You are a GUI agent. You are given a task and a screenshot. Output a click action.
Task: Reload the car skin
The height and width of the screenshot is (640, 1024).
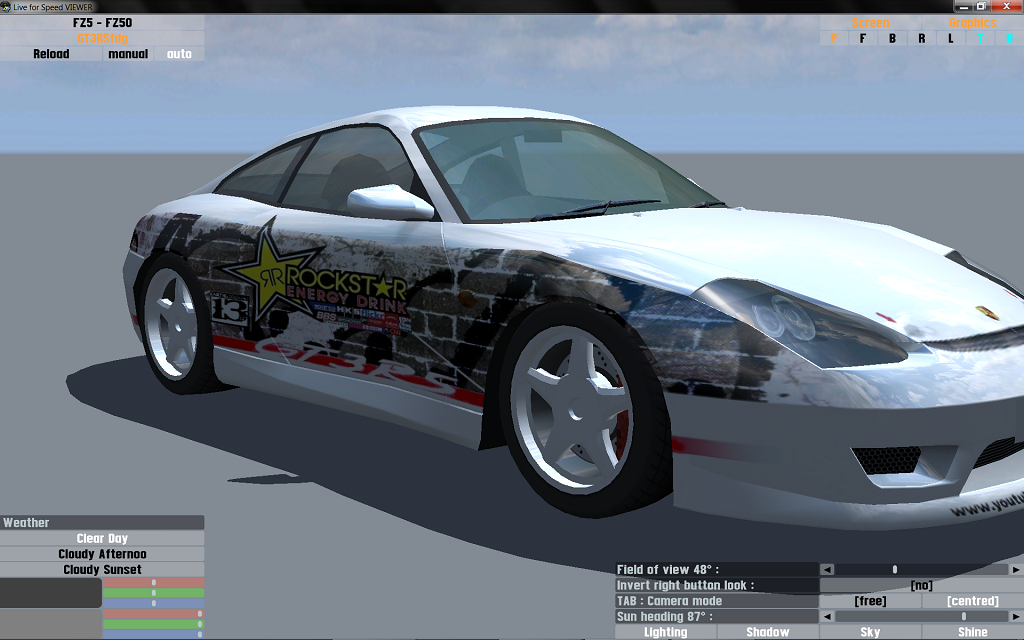(51, 54)
